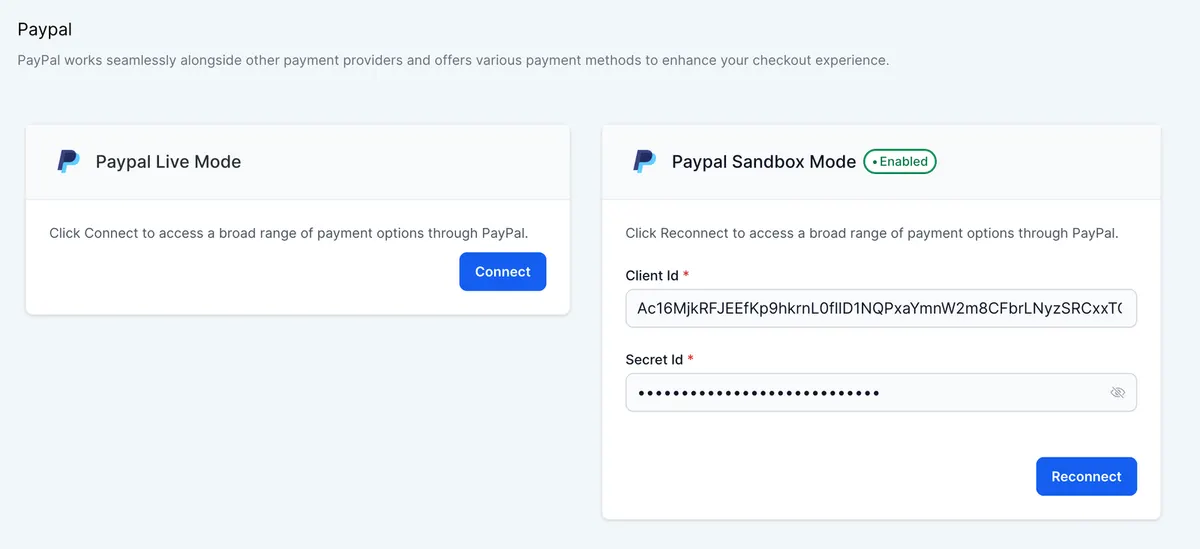Click the PayPal logo beside Live Mode
Image resolution: width=1200 pixels, height=549 pixels.
tap(68, 161)
